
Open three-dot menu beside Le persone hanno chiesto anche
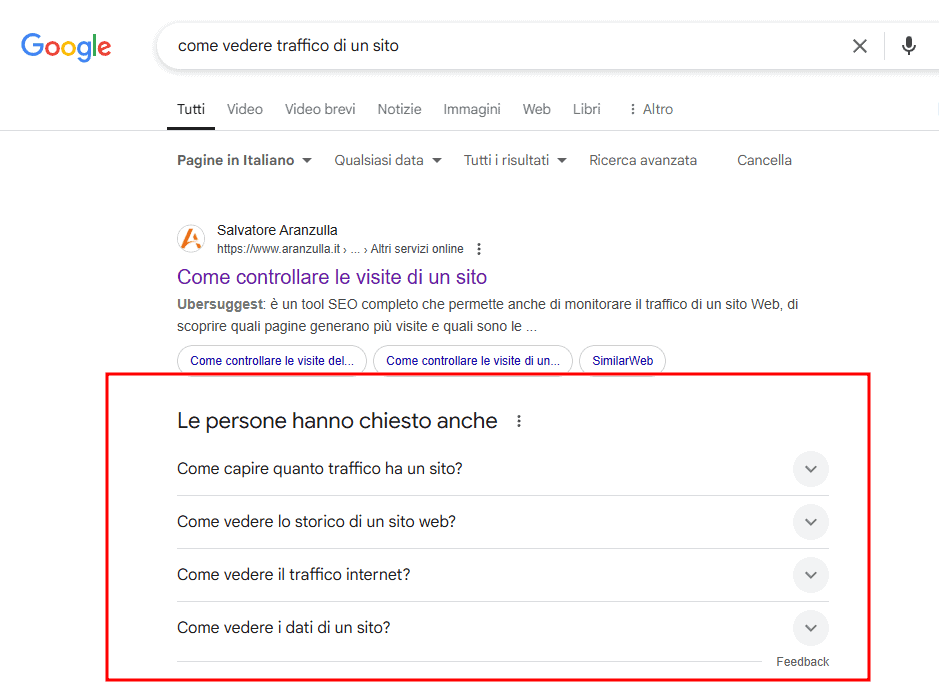[519, 421]
